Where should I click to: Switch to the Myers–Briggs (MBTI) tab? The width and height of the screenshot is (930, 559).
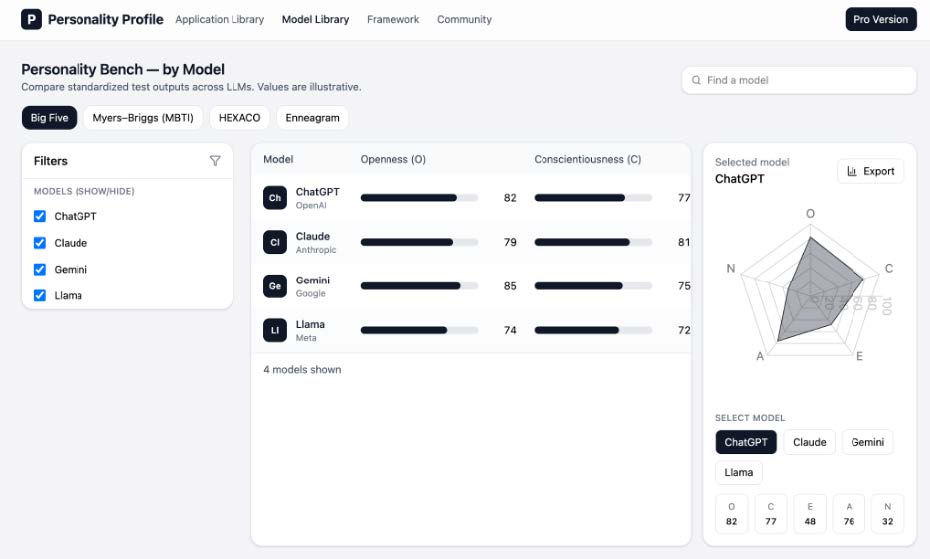(143, 118)
